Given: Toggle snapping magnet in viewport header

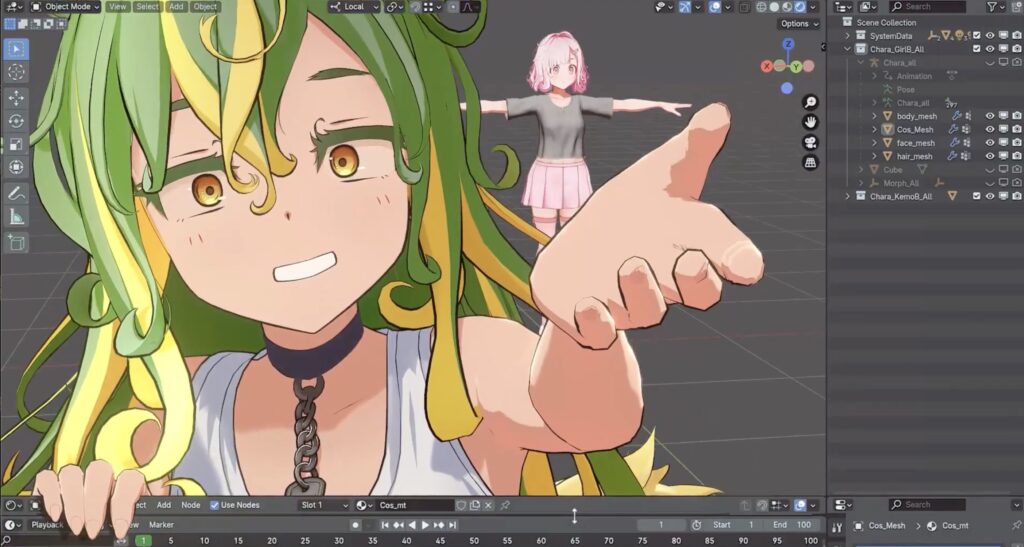Looking at the screenshot, I should coord(415,7).
